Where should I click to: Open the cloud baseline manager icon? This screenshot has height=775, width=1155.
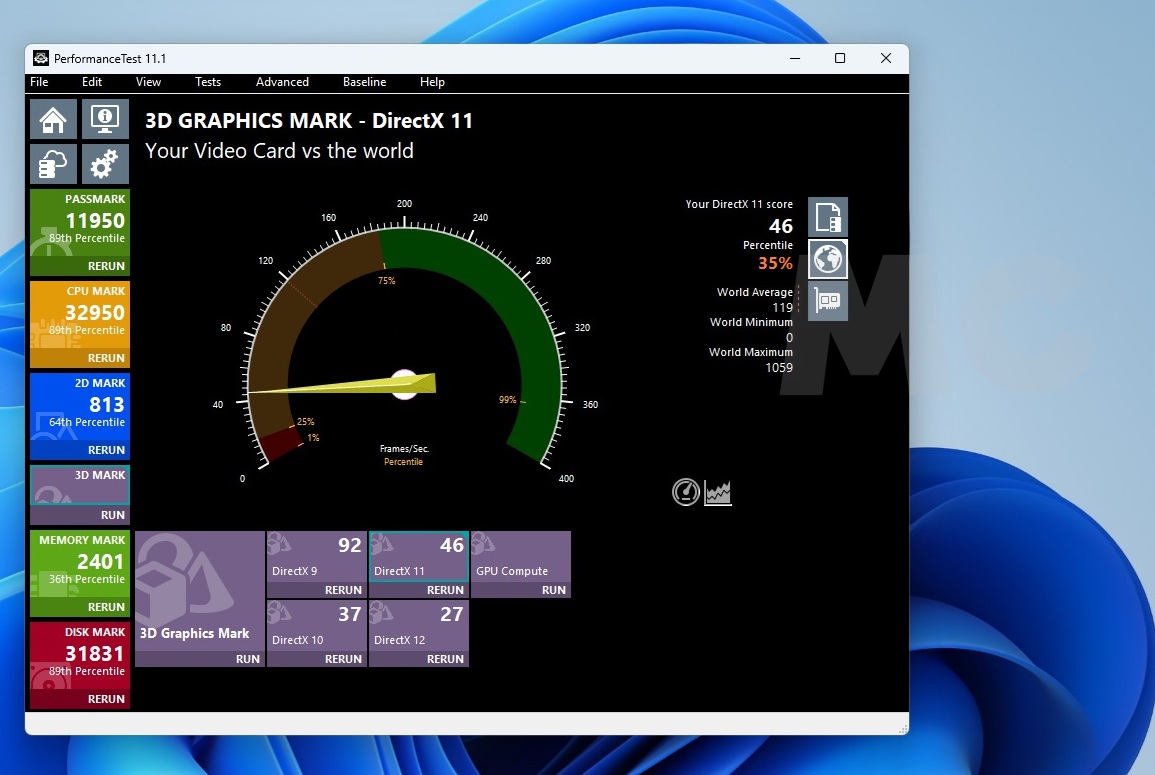coord(53,164)
